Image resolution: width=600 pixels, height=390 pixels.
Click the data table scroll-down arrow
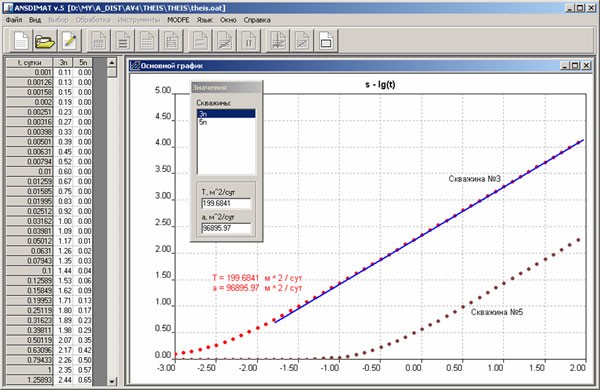112,381
